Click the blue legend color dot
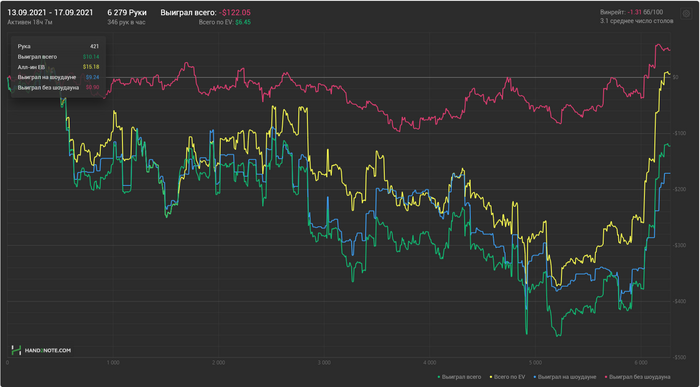This screenshot has height=387, width=700. [x=535, y=378]
